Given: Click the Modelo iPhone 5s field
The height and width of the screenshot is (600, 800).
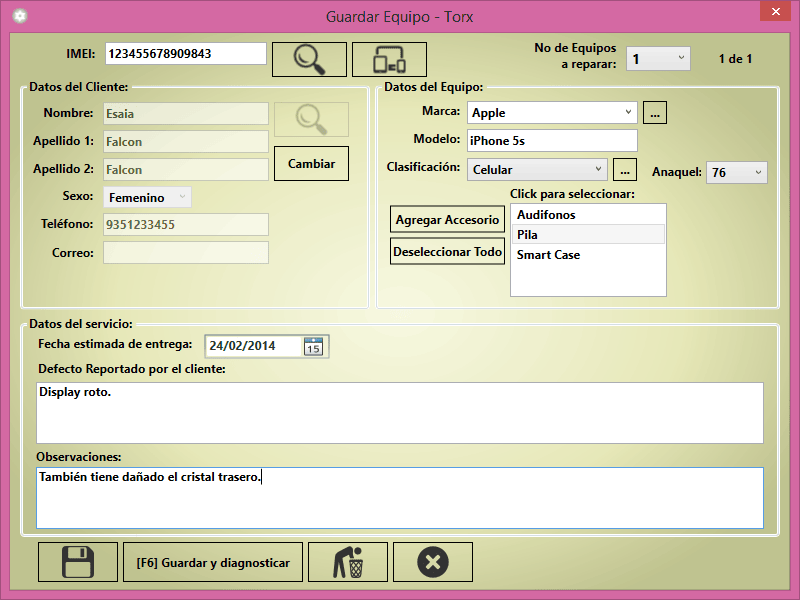Looking at the screenshot, I should 552,141.
